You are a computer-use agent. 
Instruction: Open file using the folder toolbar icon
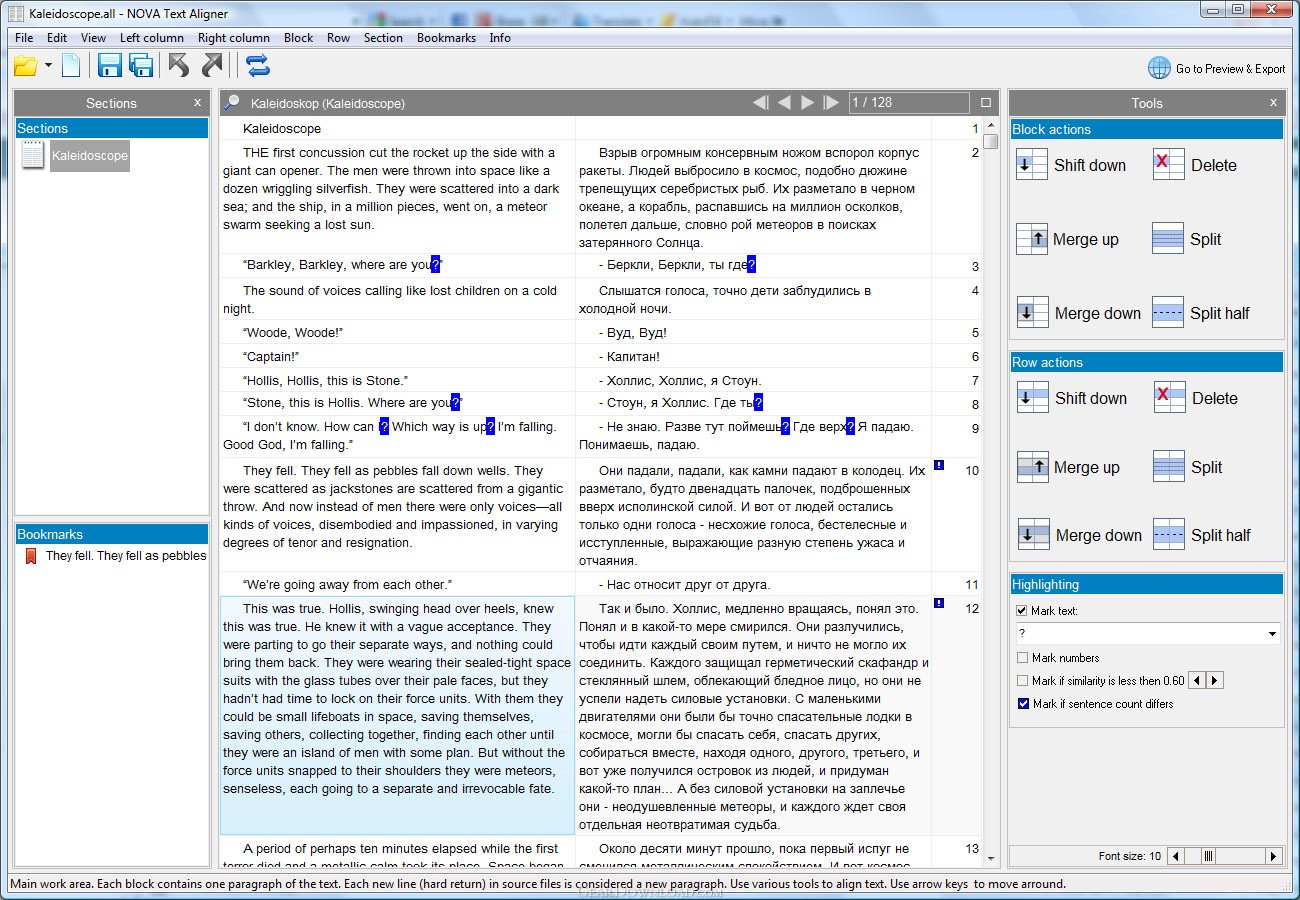(25, 67)
